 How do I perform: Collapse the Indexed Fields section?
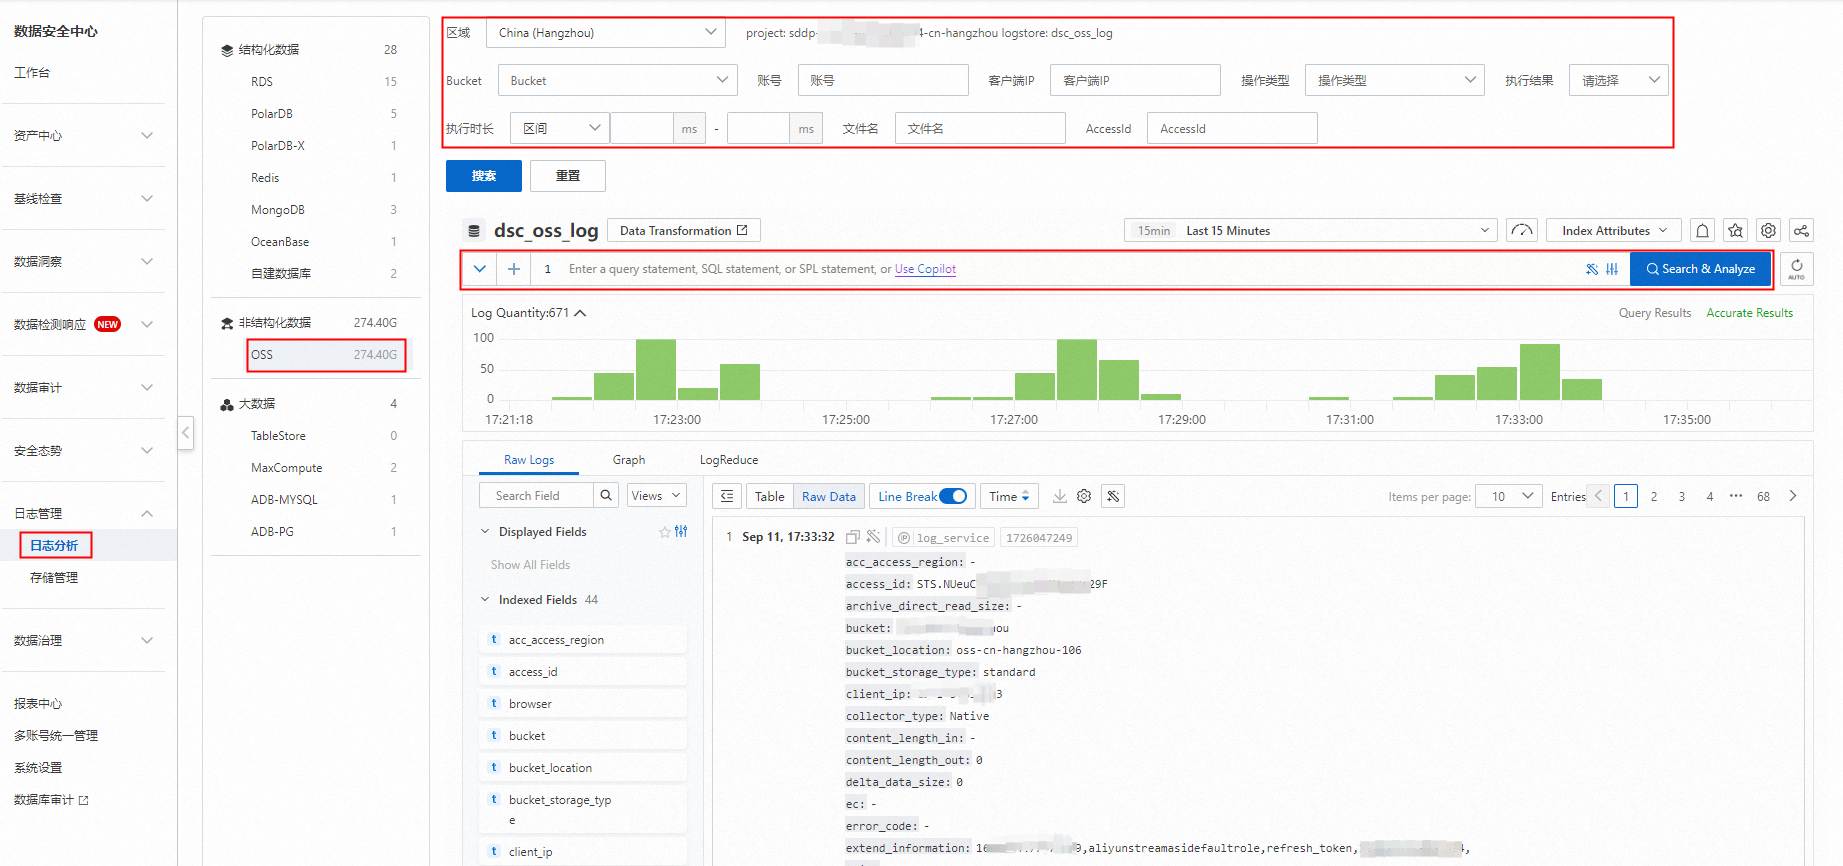[x=485, y=600]
